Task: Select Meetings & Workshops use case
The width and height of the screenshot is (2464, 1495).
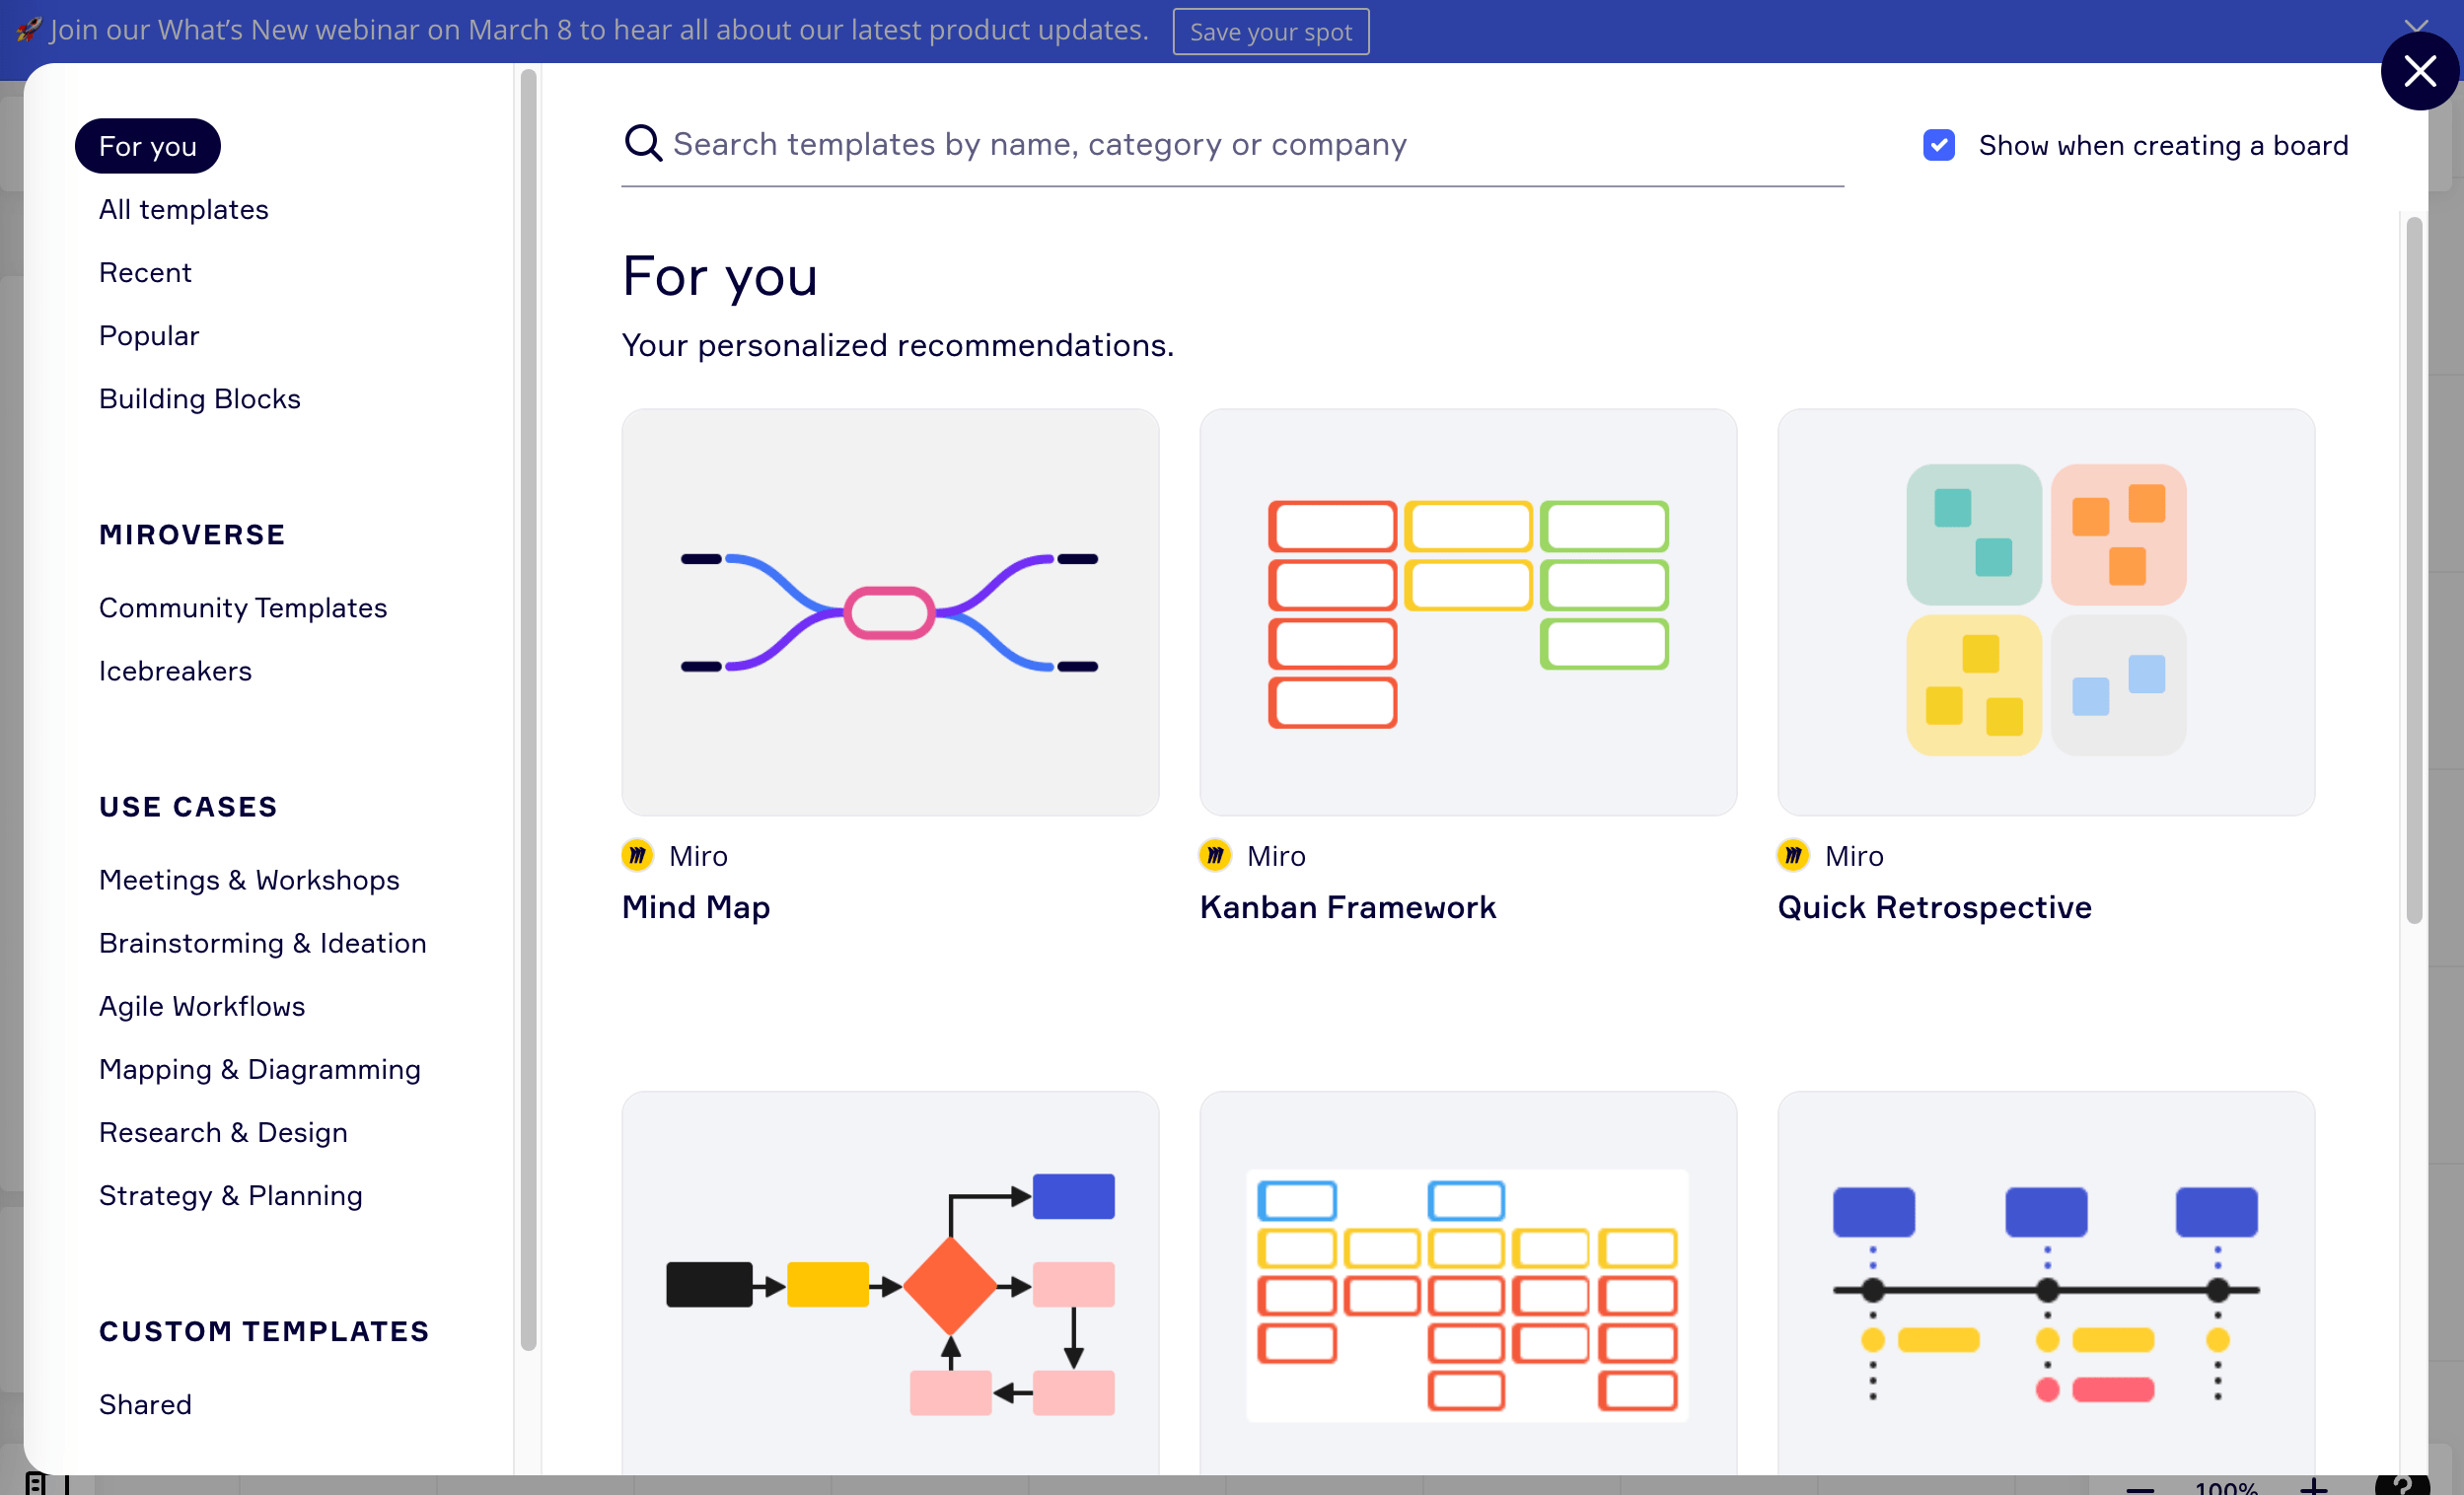Action: point(249,880)
